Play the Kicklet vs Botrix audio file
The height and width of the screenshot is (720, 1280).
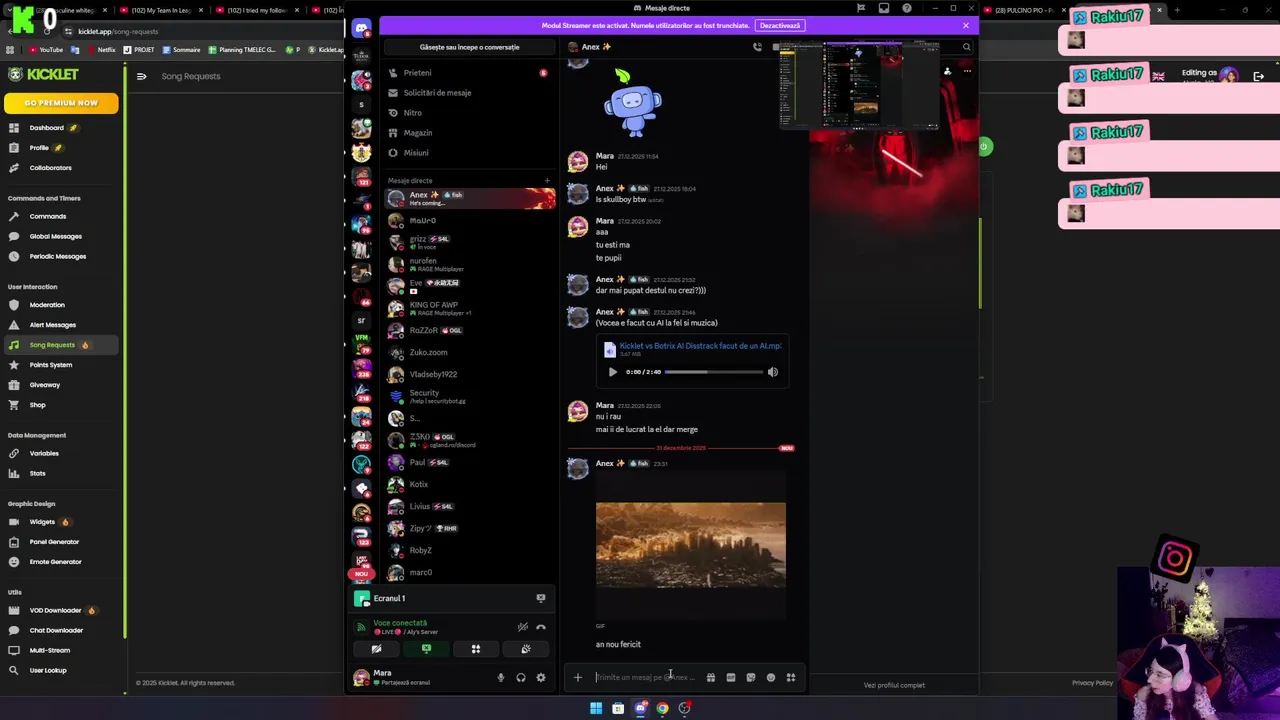coord(613,372)
